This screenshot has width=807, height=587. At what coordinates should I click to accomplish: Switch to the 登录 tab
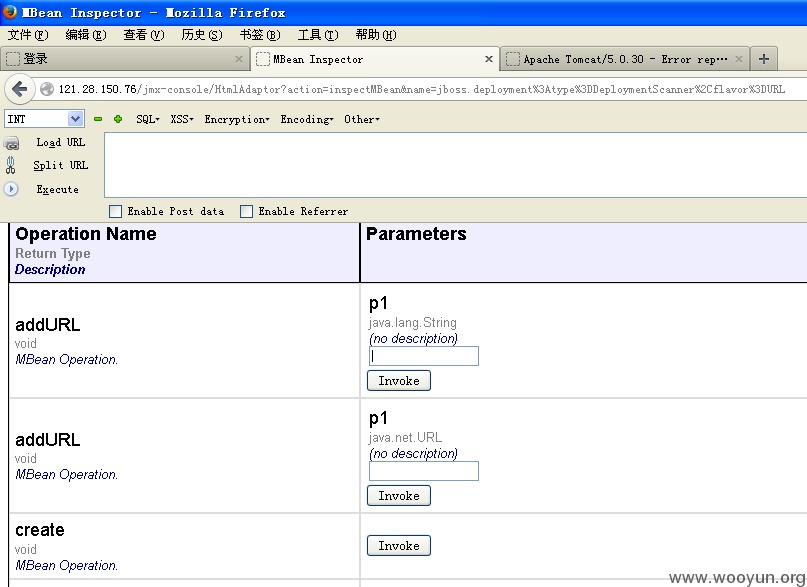click(x=125, y=59)
